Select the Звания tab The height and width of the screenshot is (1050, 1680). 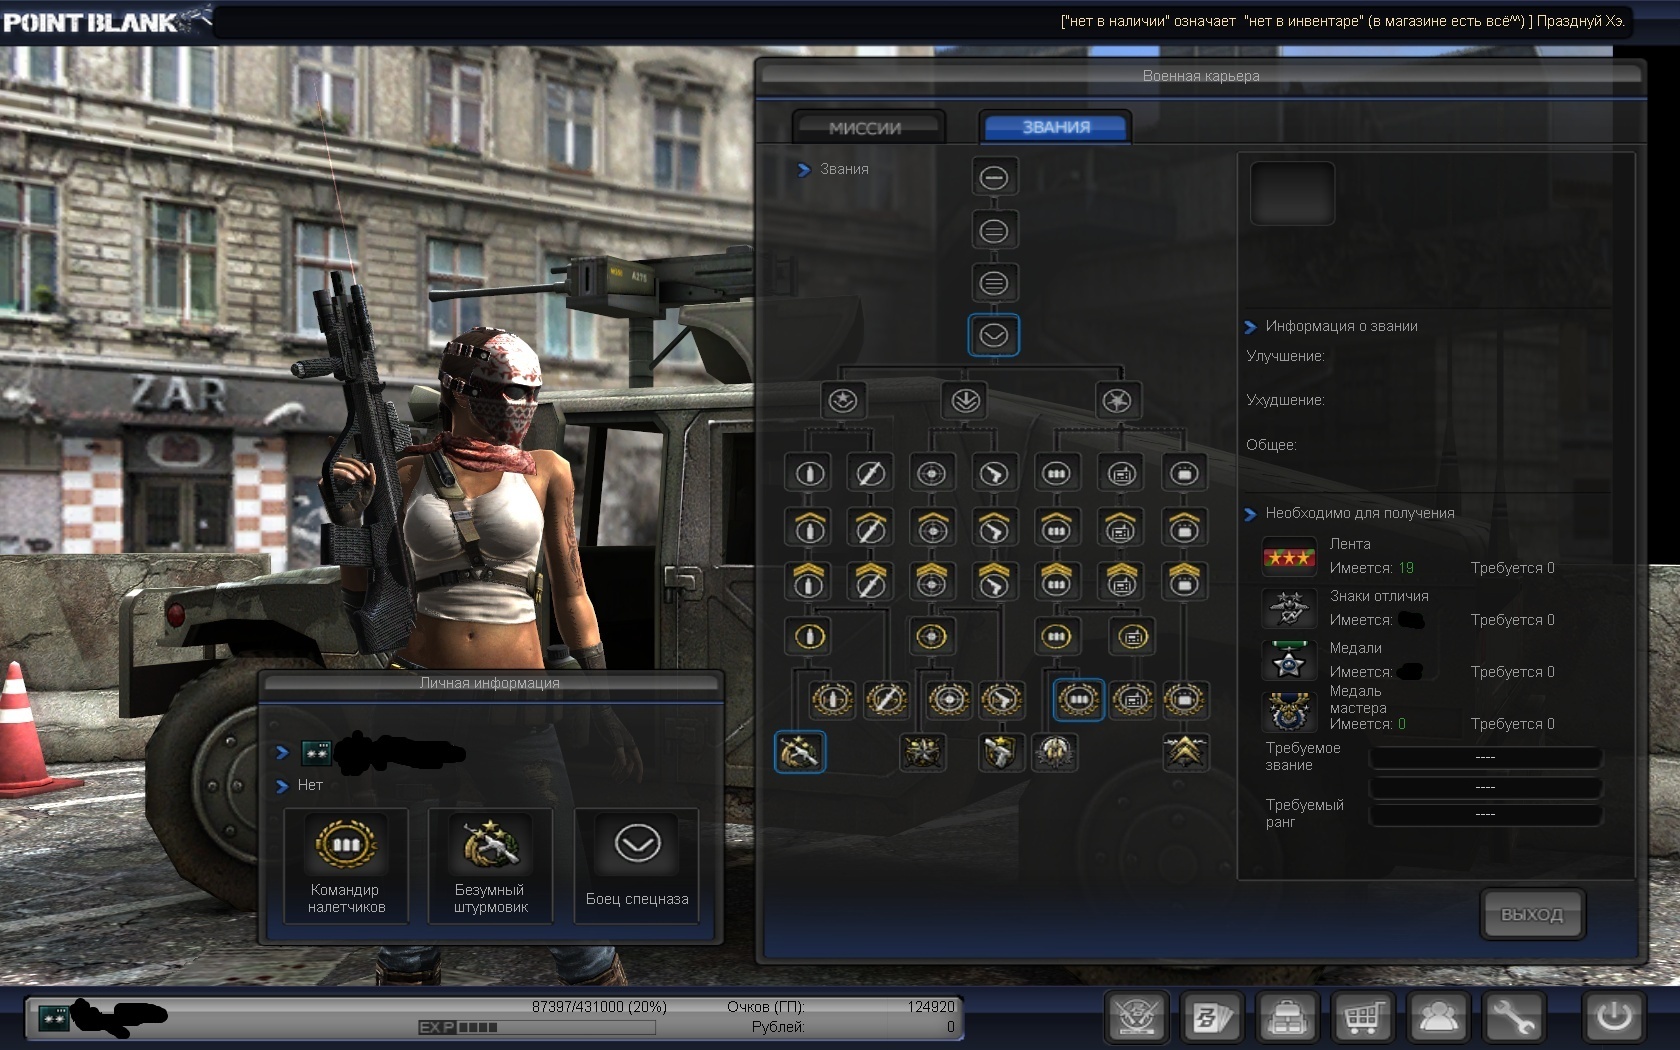pyautogui.click(x=1056, y=127)
